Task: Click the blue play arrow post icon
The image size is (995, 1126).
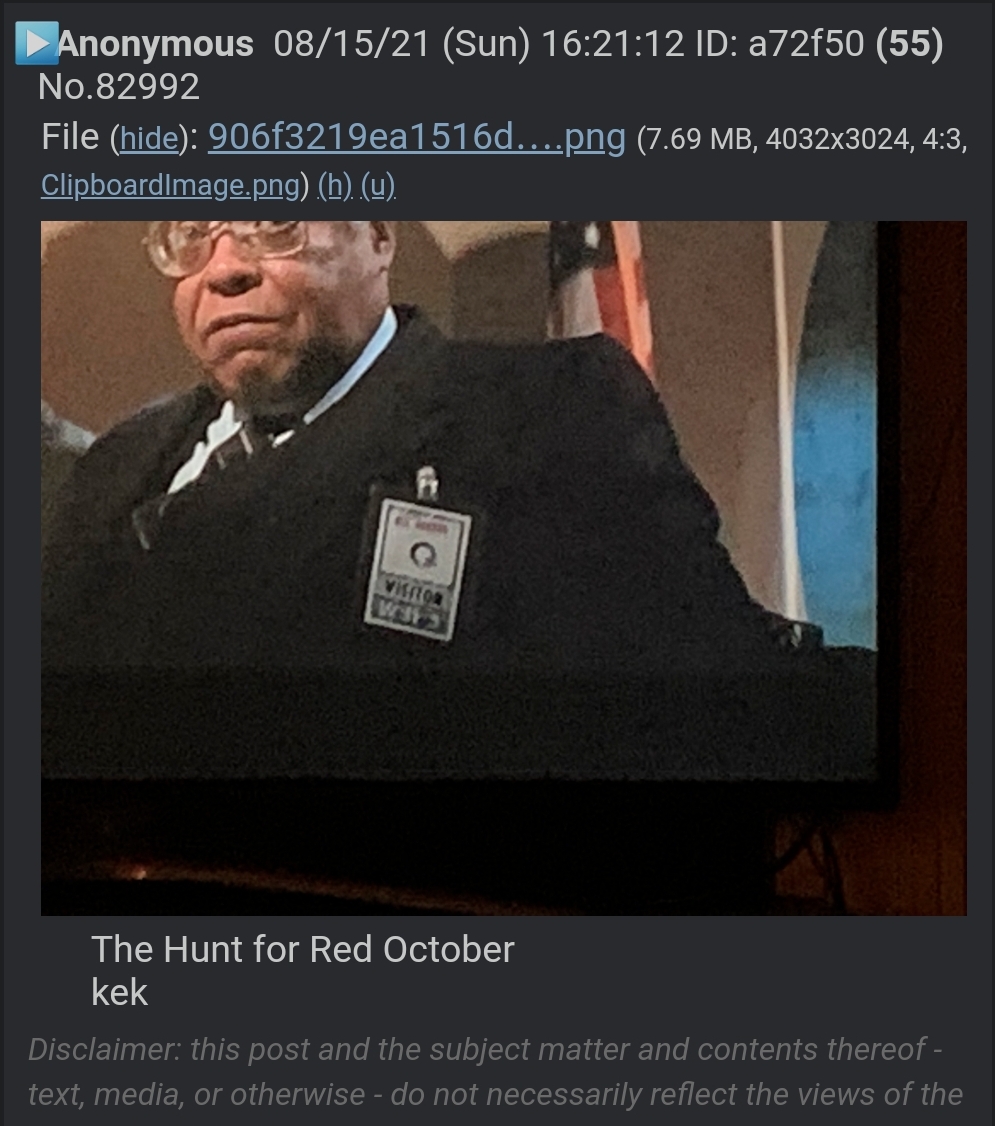Action: click(x=36, y=43)
